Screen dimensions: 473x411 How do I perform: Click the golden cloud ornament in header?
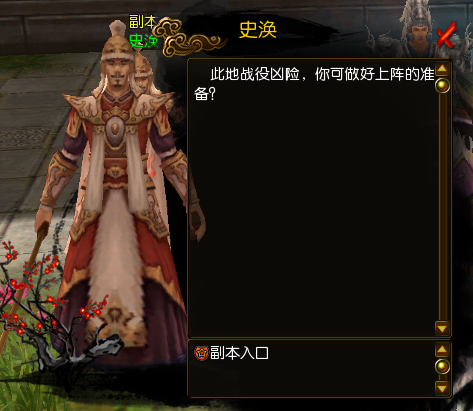tap(188, 38)
